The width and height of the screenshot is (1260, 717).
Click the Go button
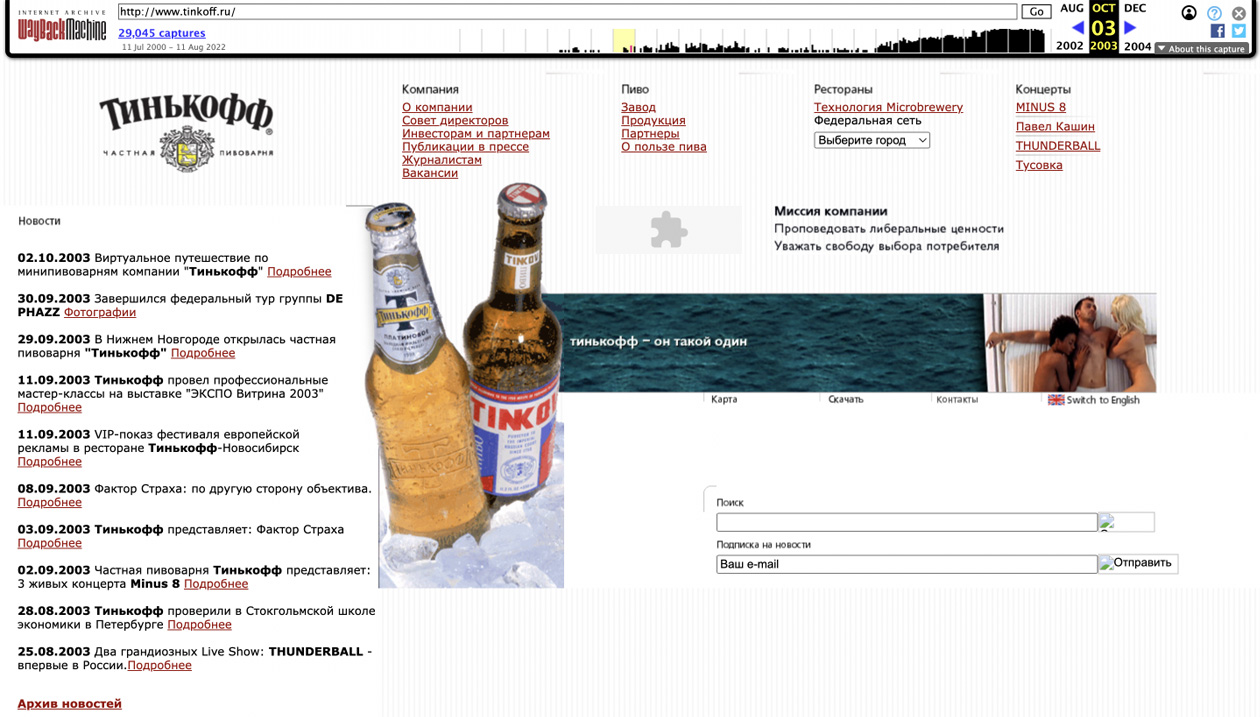(1036, 12)
